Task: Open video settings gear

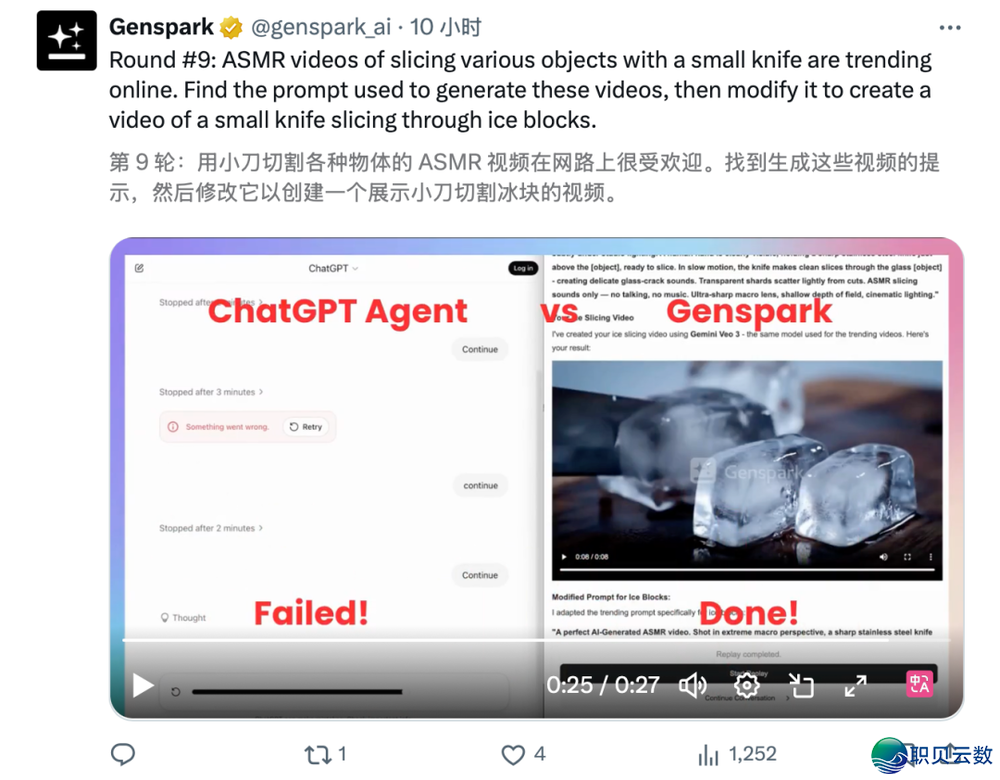Action: pos(746,686)
